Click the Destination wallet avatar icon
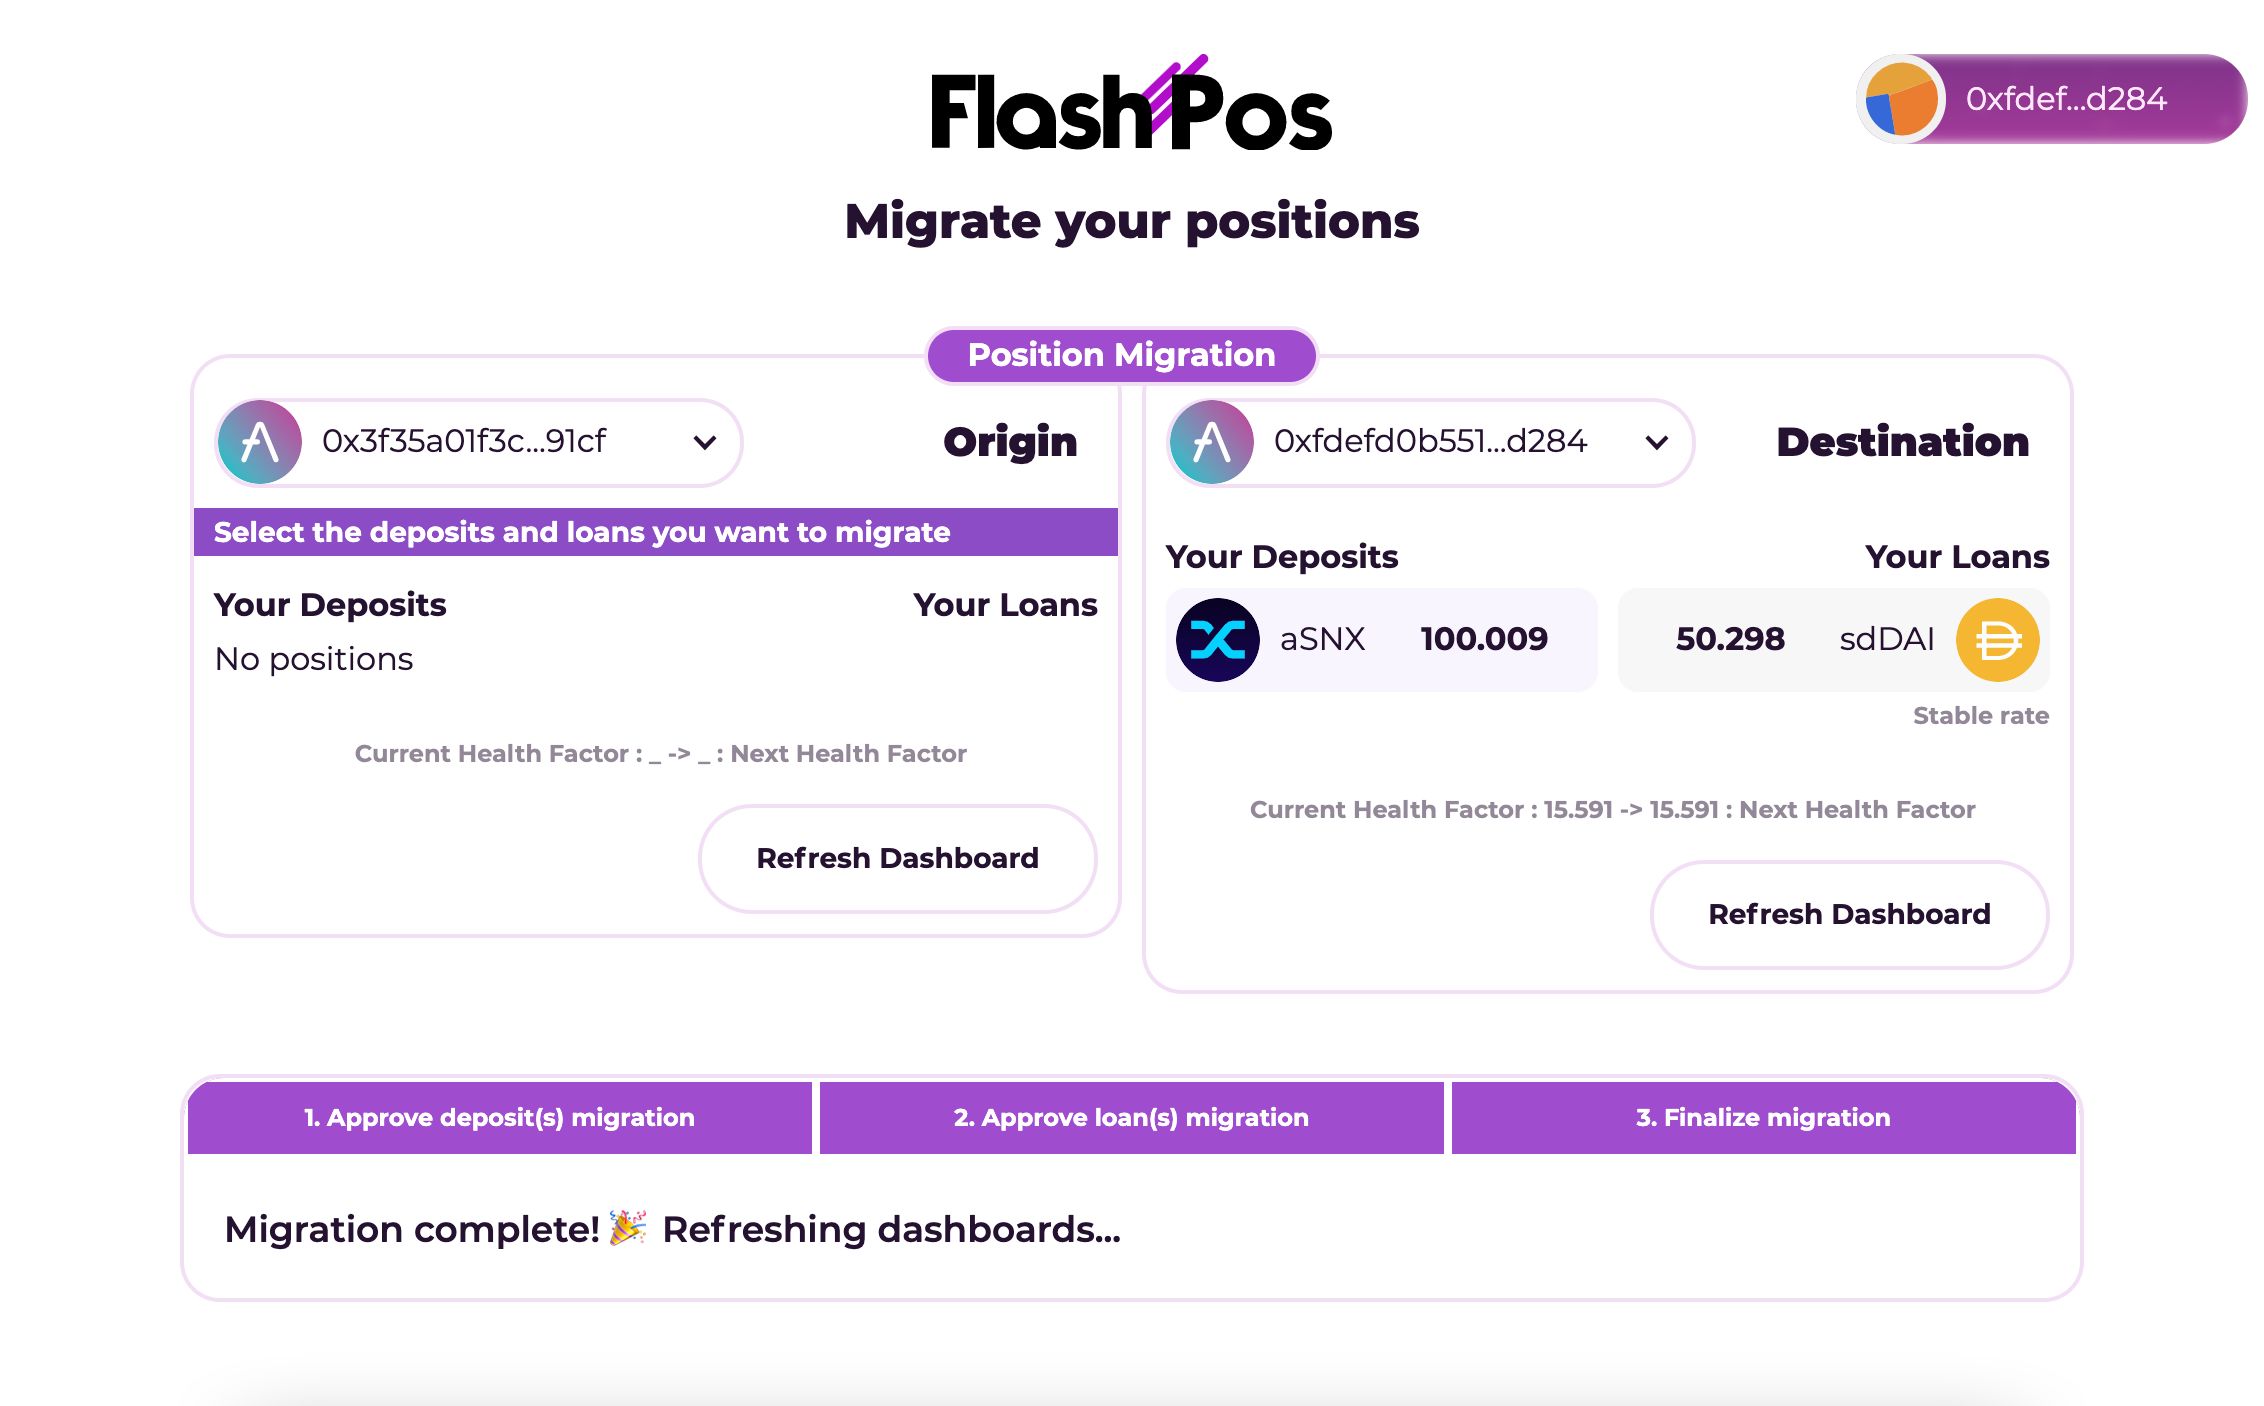 [x=1213, y=441]
